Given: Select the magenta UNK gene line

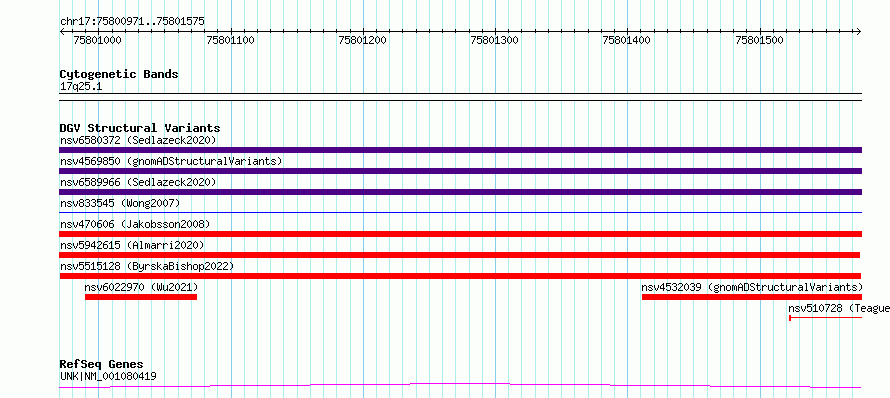Looking at the screenshot, I should (460, 386).
